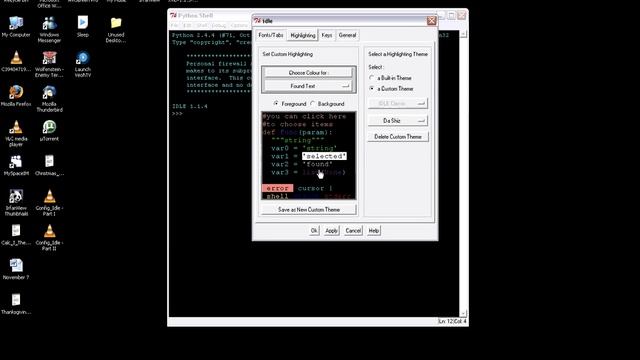Click 'selected' text in the sample

324,156
